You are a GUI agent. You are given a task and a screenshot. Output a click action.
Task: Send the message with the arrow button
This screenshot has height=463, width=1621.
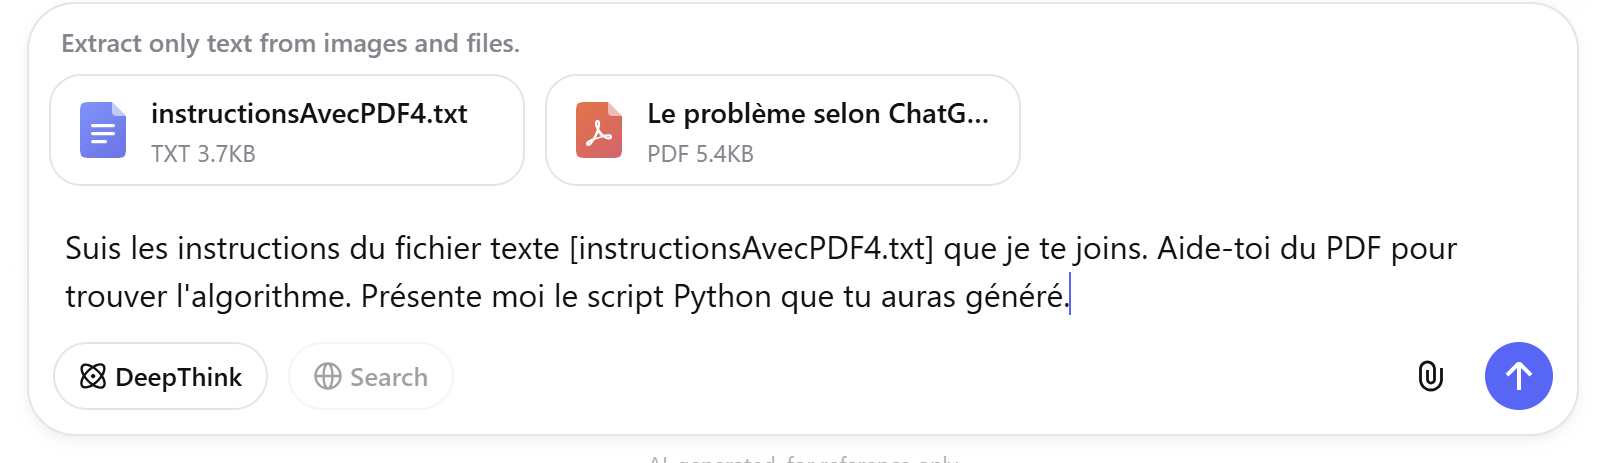click(x=1518, y=376)
